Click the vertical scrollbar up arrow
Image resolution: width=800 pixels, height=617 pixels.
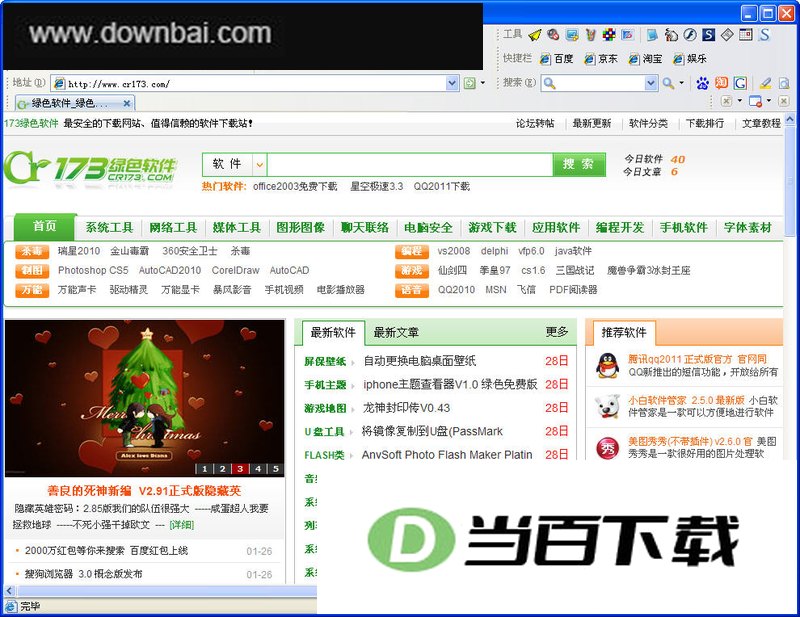tap(790, 119)
